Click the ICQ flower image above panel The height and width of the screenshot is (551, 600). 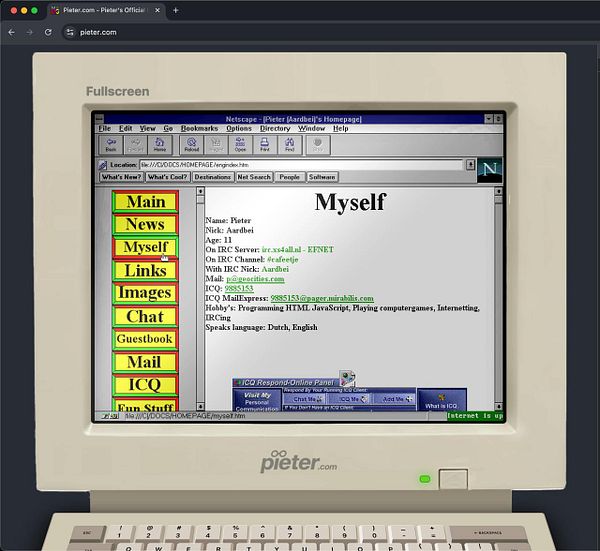click(x=347, y=378)
